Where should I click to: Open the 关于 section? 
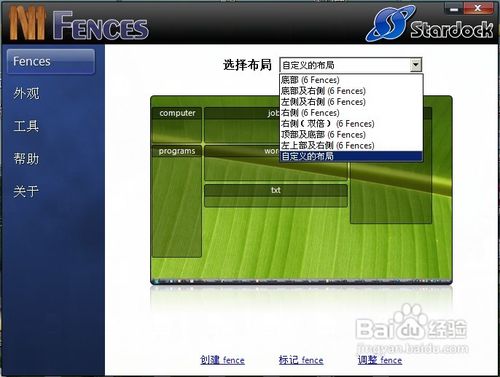pyautogui.click(x=26, y=191)
